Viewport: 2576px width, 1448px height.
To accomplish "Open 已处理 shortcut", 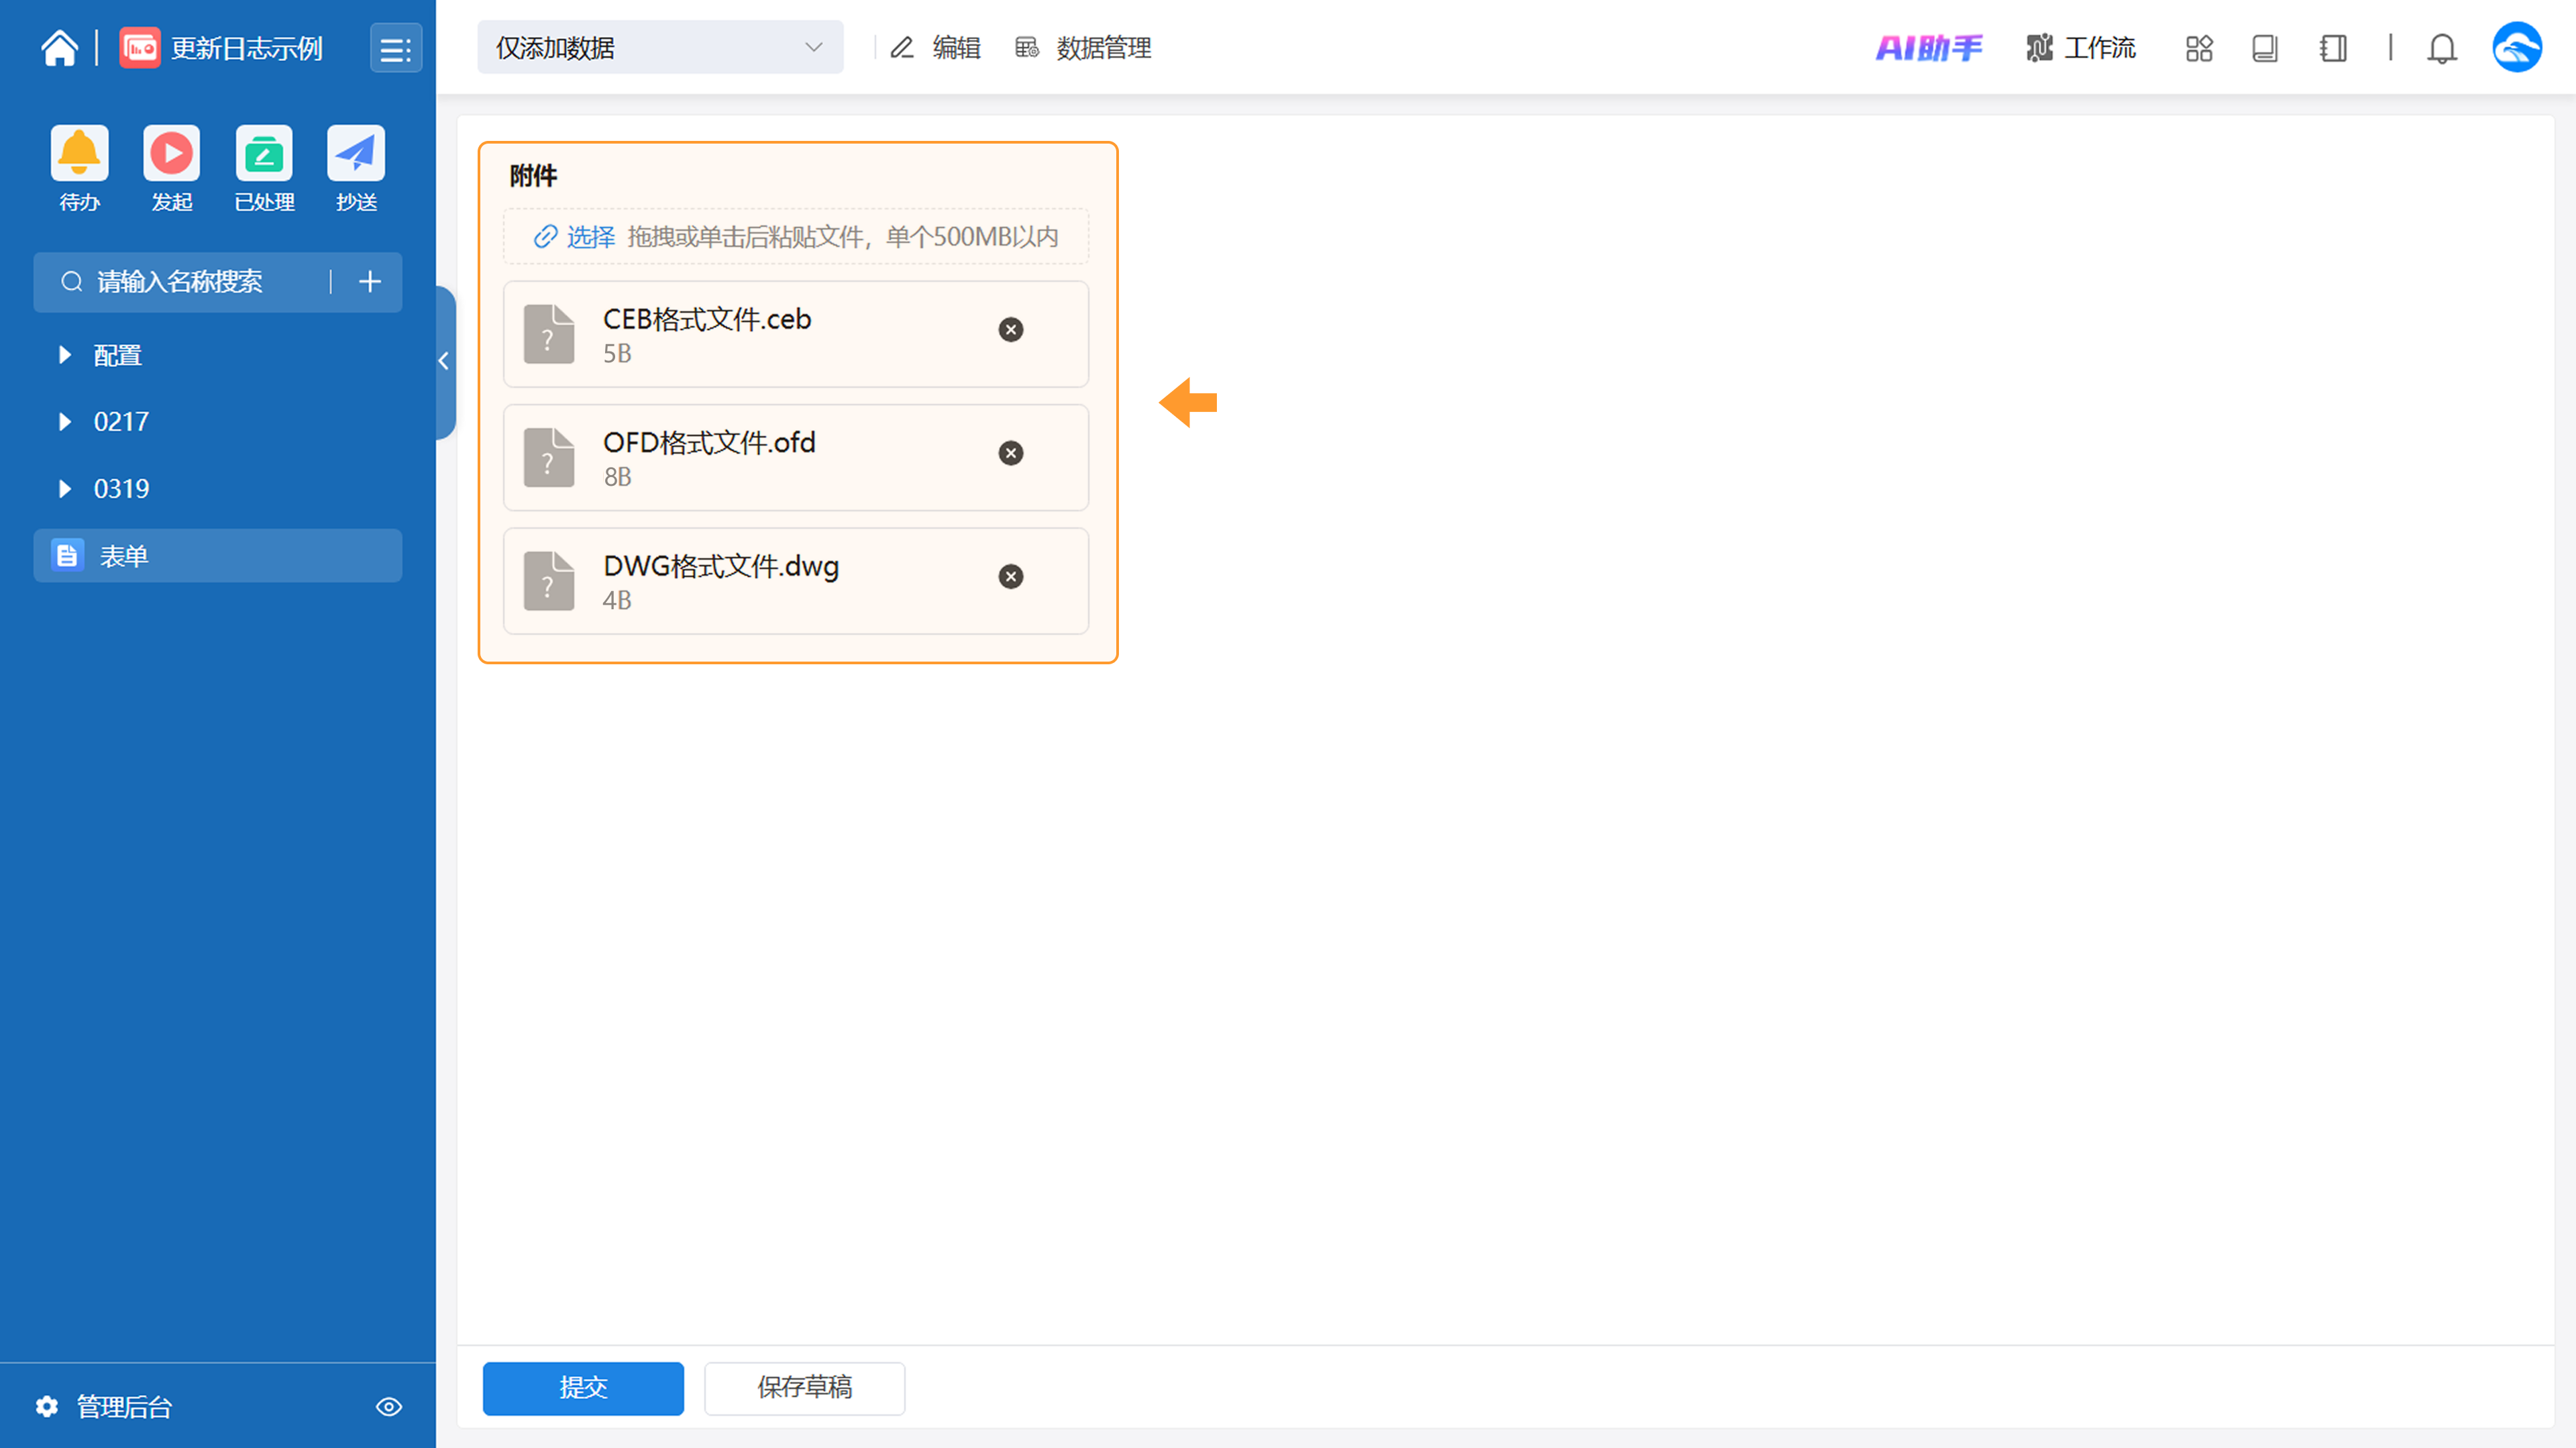I will pyautogui.click(x=264, y=154).
